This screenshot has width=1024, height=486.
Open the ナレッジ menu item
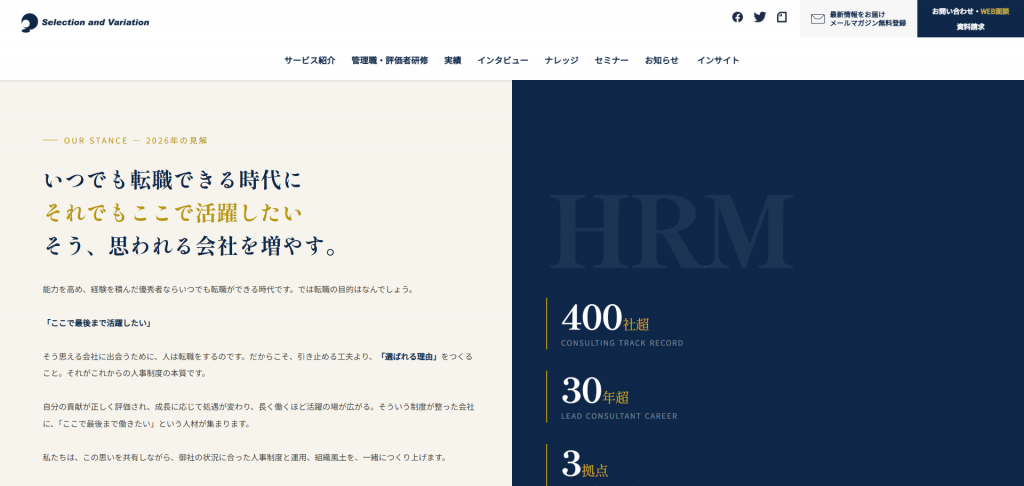[x=562, y=60]
